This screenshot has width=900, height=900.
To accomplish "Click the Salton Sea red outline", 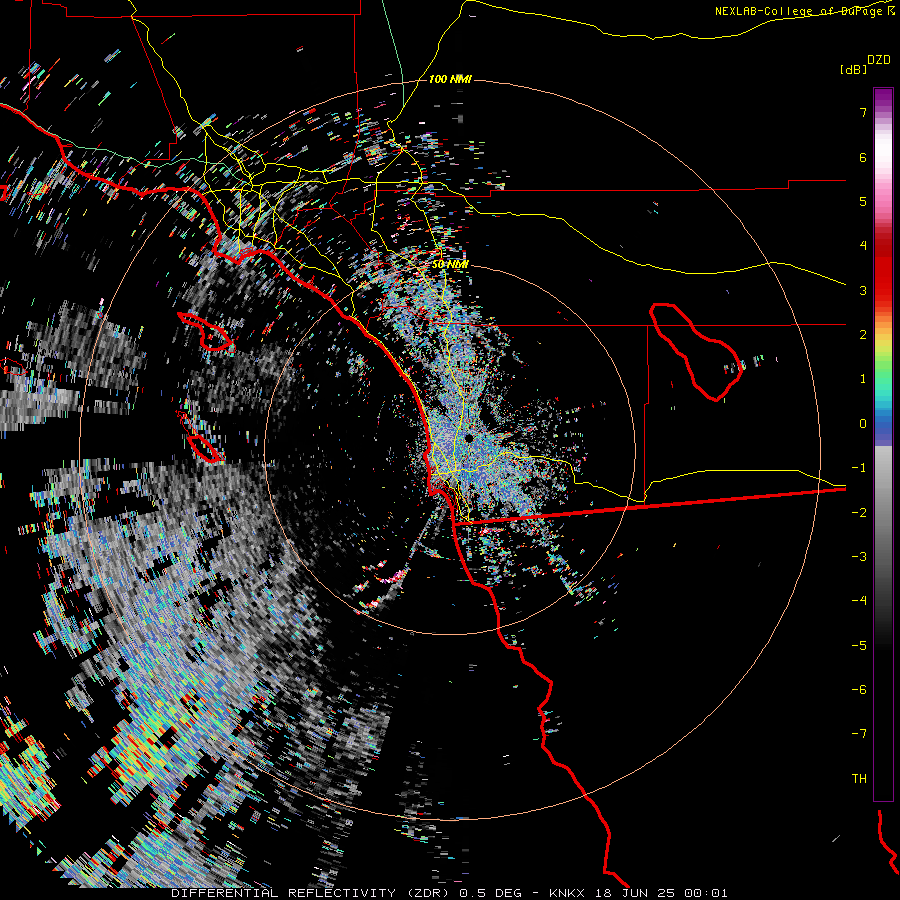I will [696, 352].
